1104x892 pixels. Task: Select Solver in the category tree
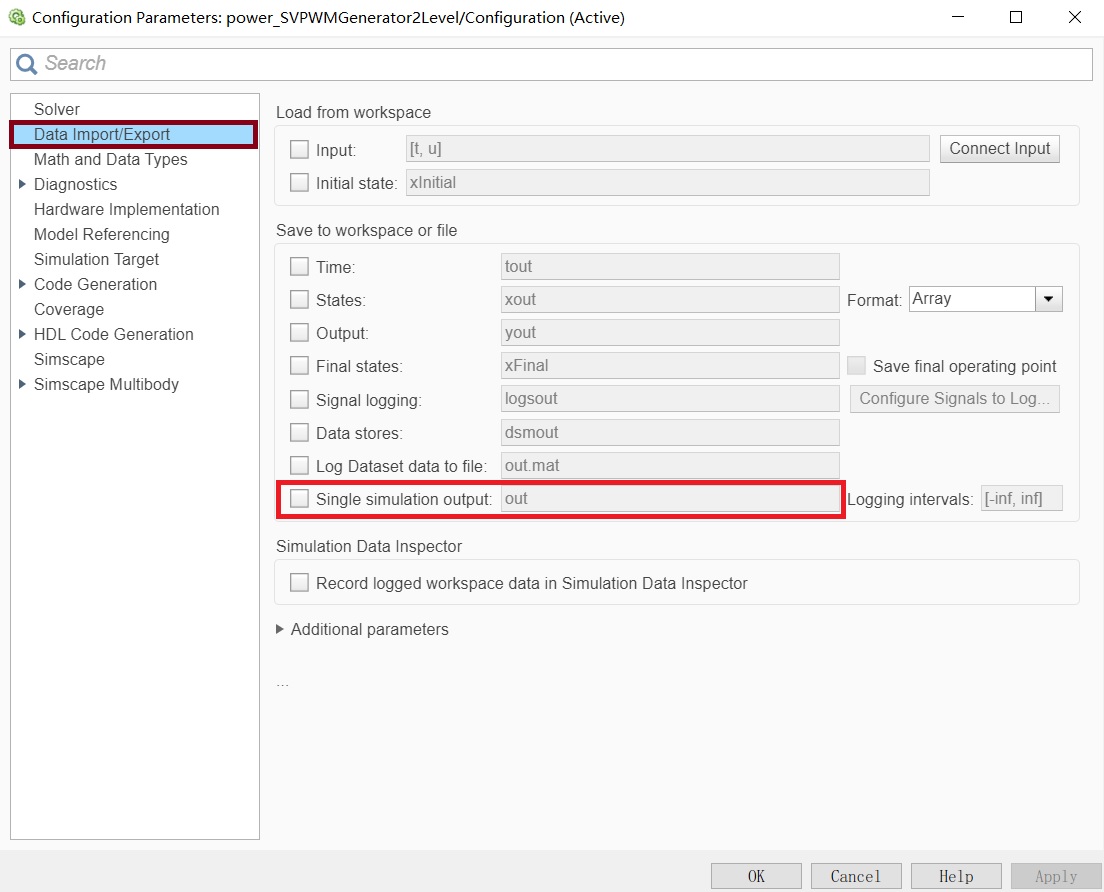pos(57,109)
